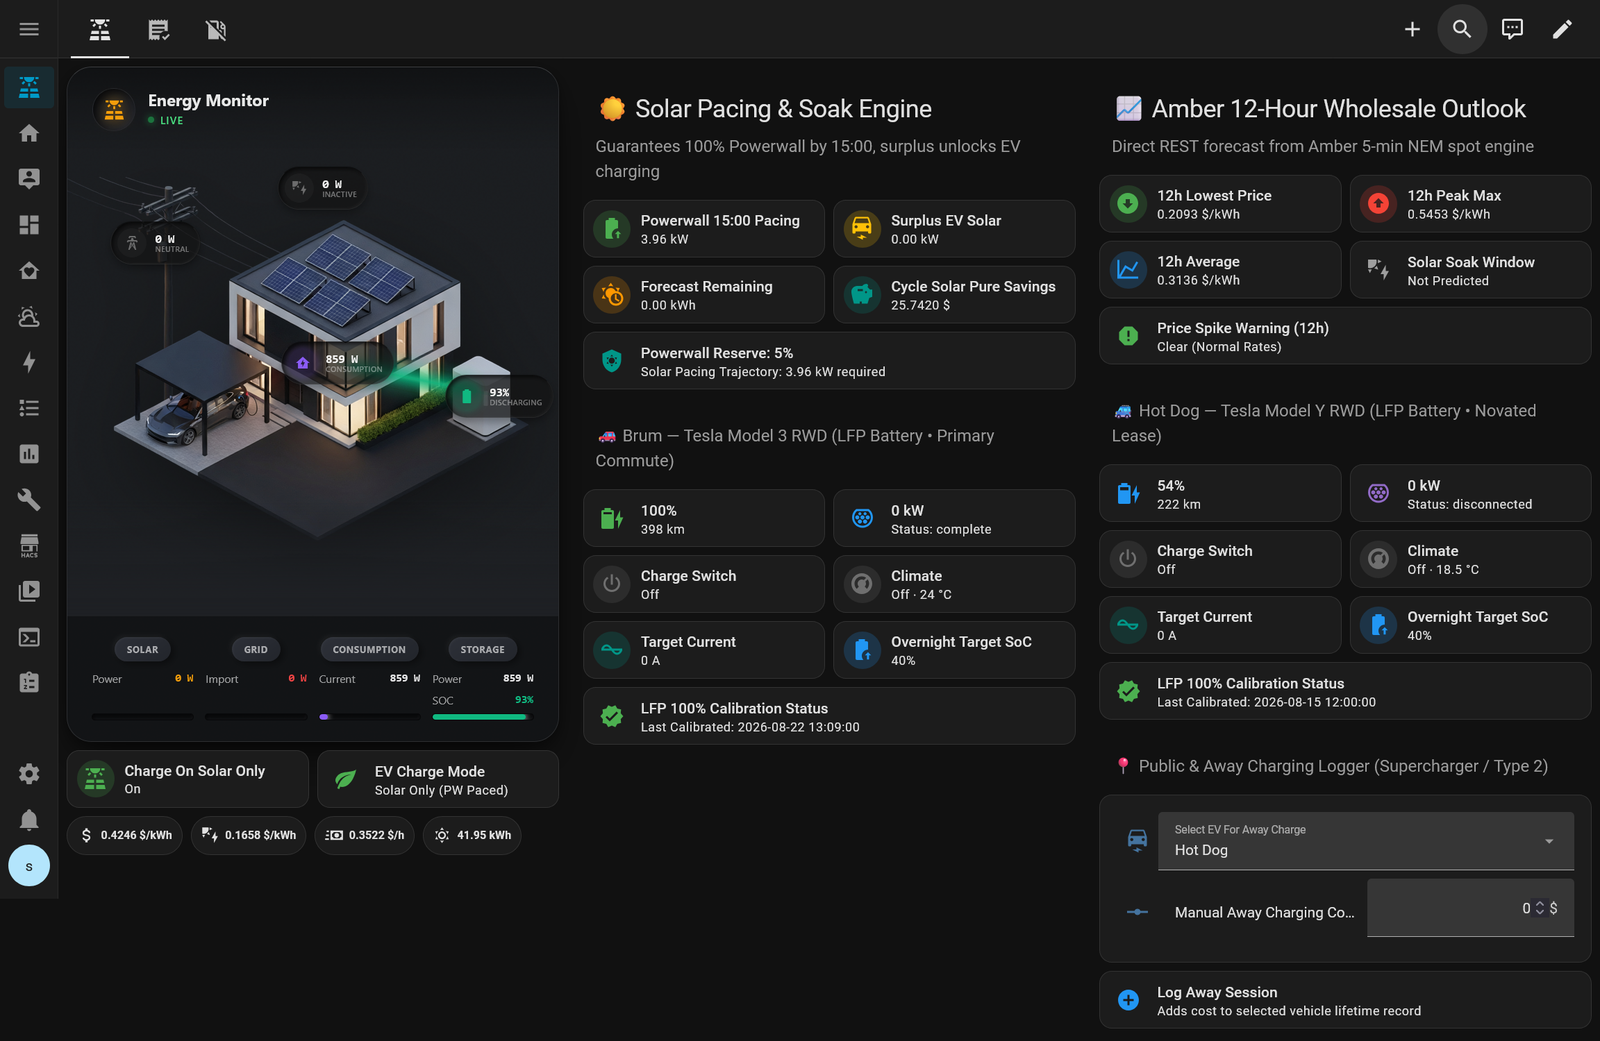Click the Energy Monitor solar icon
The width and height of the screenshot is (1600, 1041).
[x=114, y=109]
